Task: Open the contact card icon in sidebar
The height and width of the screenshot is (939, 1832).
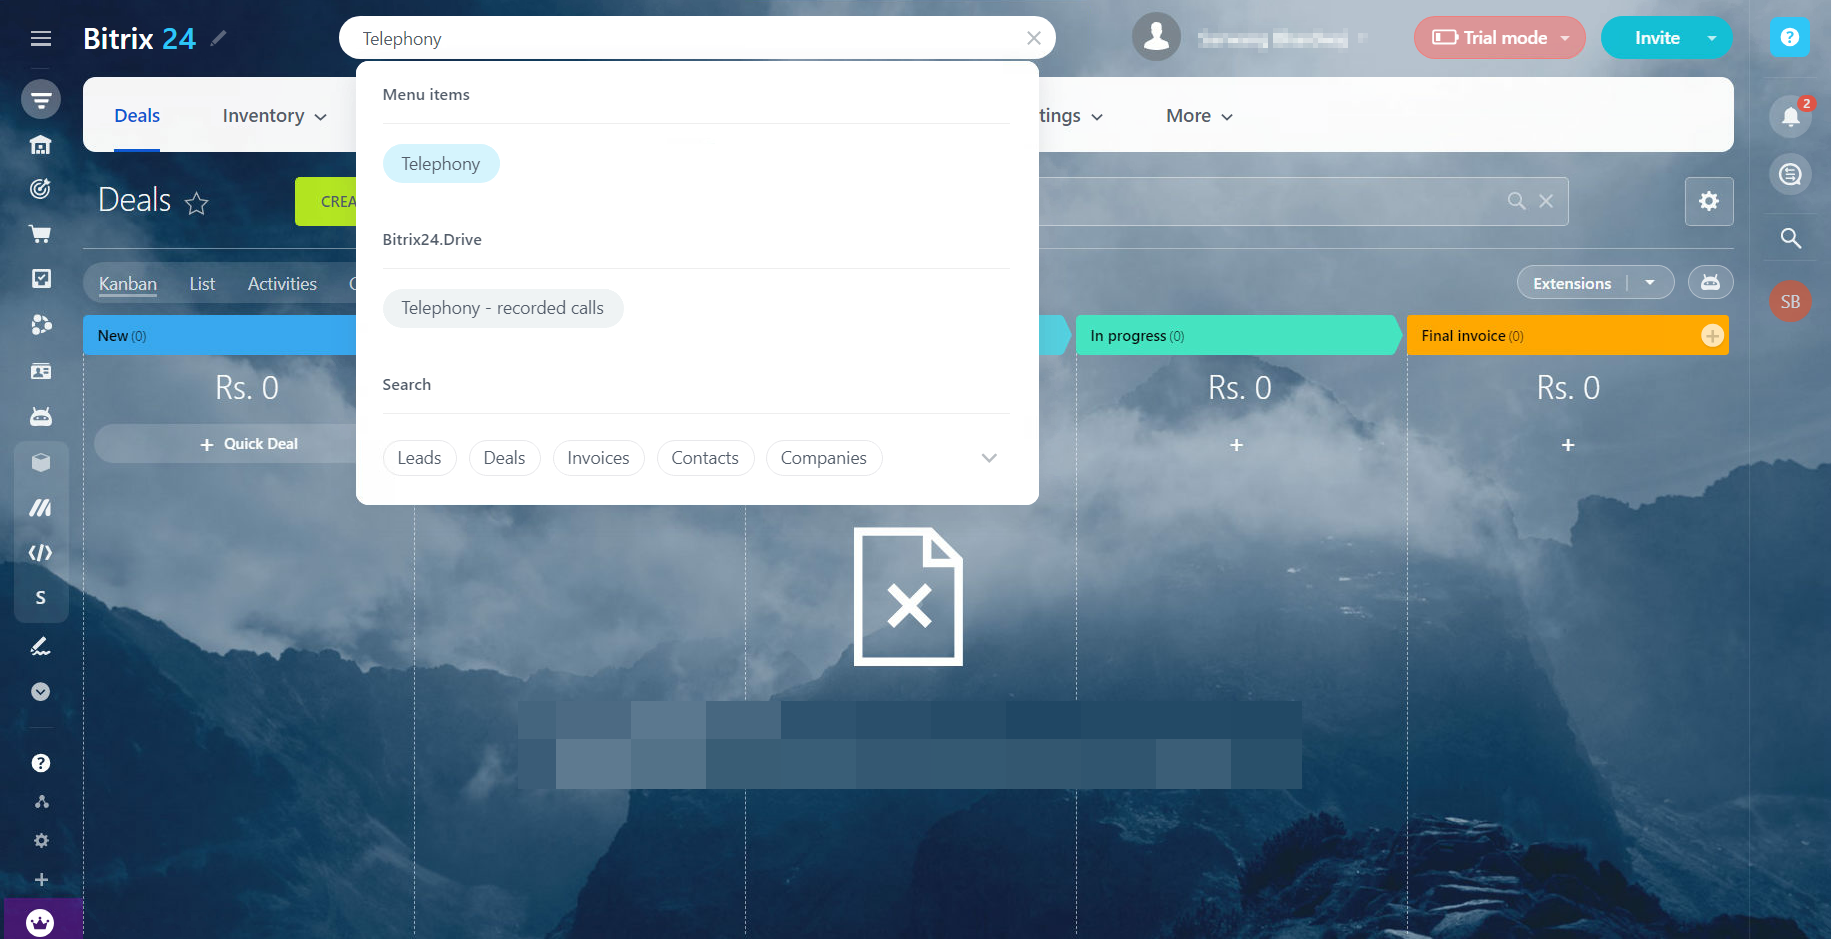Action: [41, 371]
